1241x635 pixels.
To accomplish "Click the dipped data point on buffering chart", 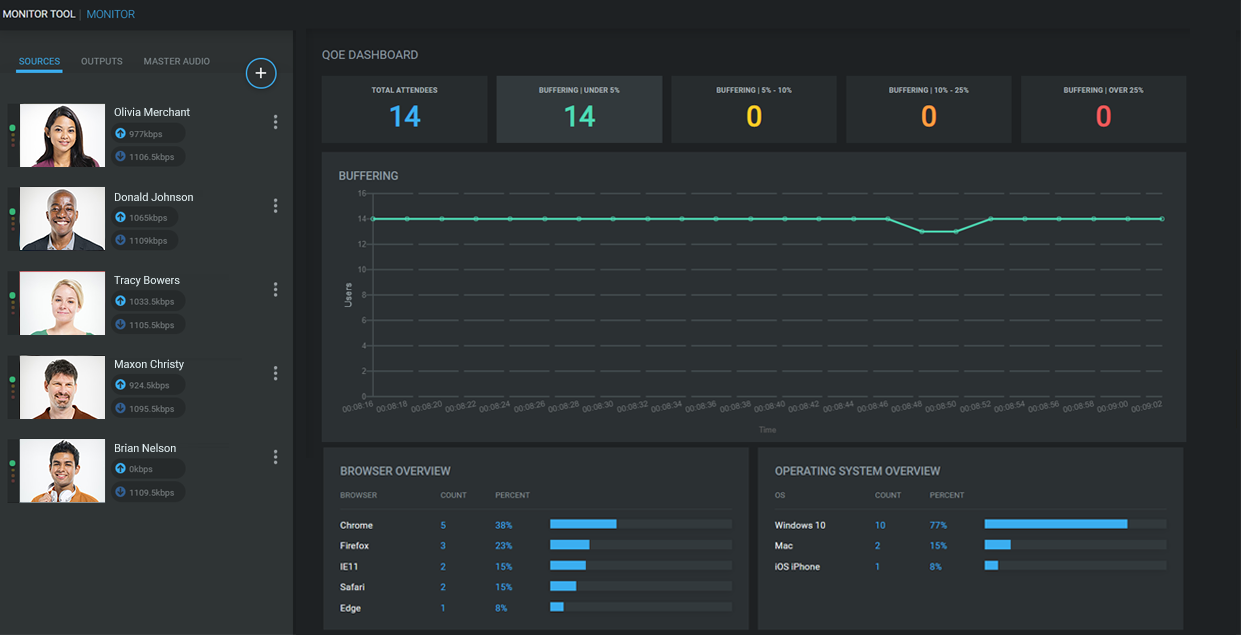I will tap(921, 231).
